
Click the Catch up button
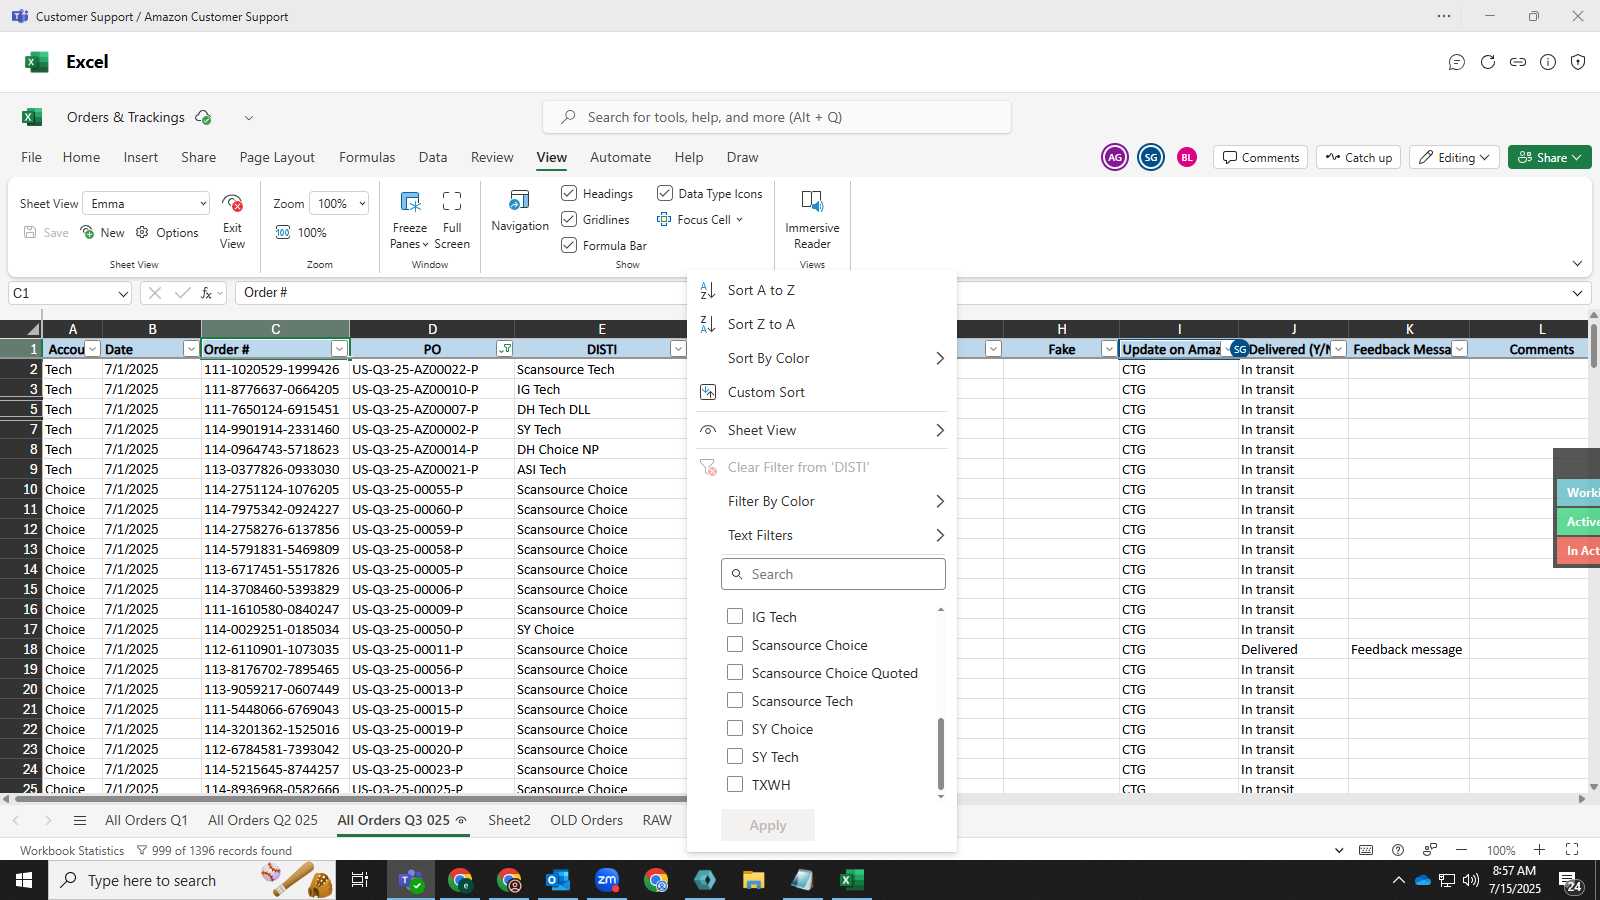(1359, 157)
